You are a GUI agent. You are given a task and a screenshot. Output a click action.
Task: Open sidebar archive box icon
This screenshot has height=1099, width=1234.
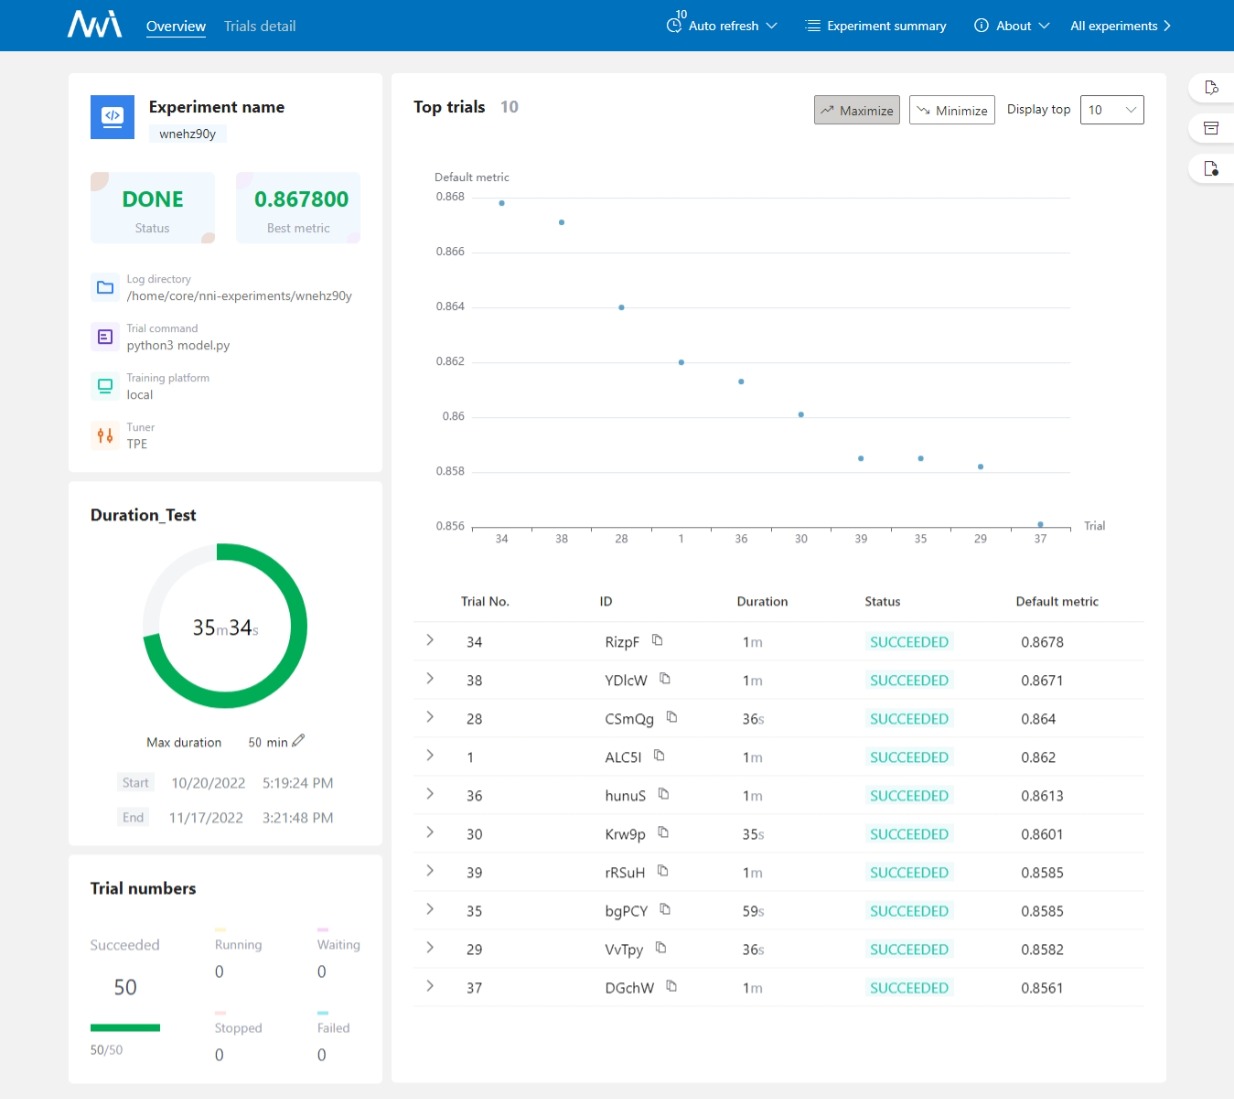click(x=1211, y=128)
